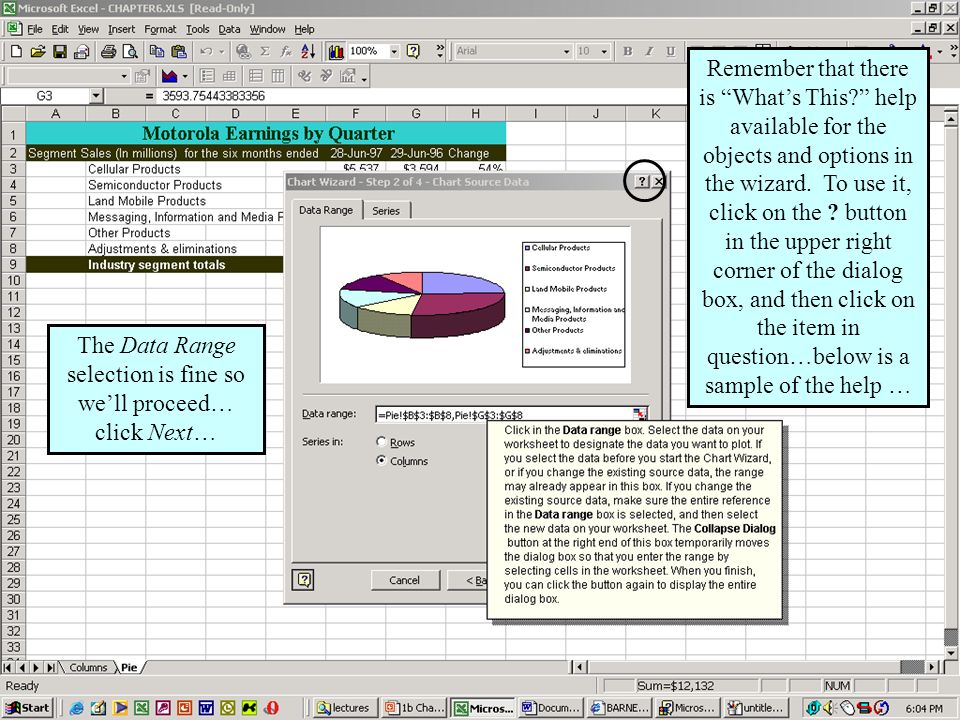Switch to the Series tab in Chart Wizard

[x=386, y=211]
